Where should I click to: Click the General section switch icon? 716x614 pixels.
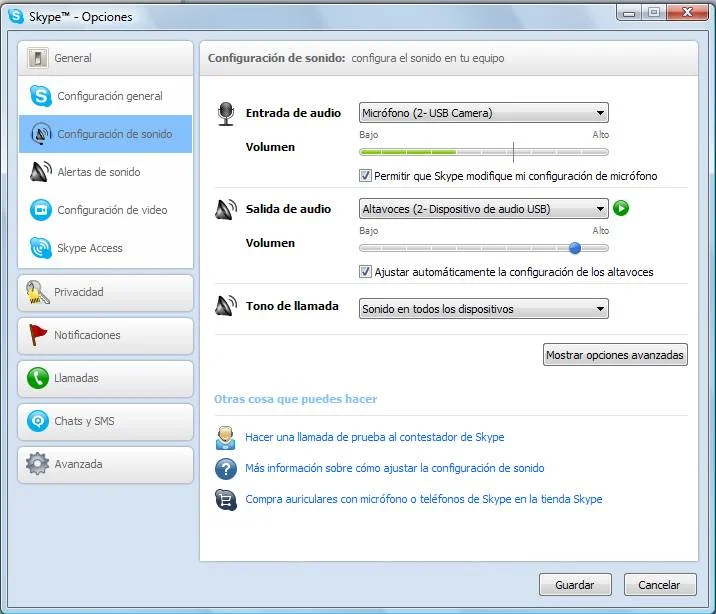pos(37,58)
